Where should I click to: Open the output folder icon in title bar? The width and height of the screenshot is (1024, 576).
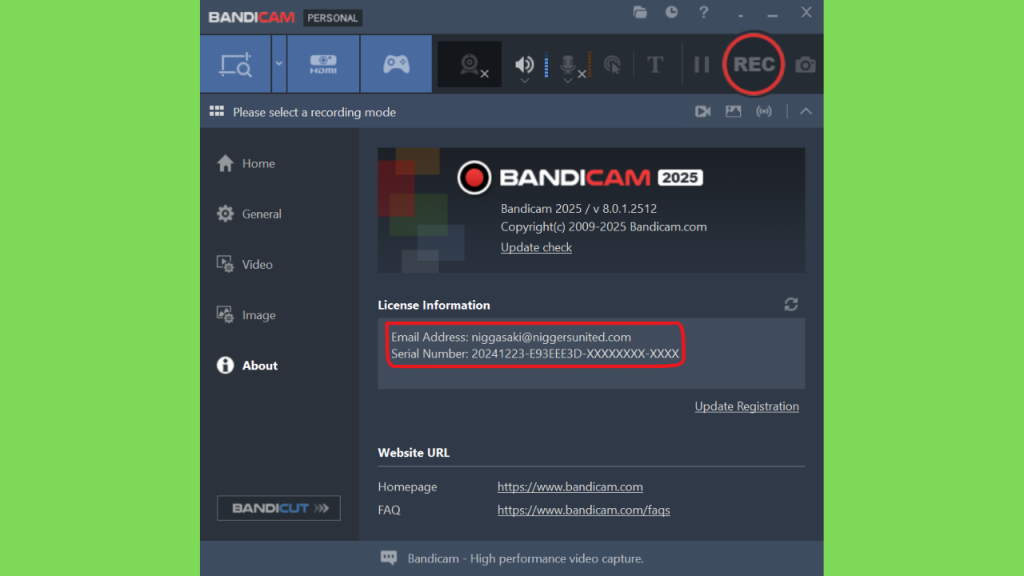(640, 12)
